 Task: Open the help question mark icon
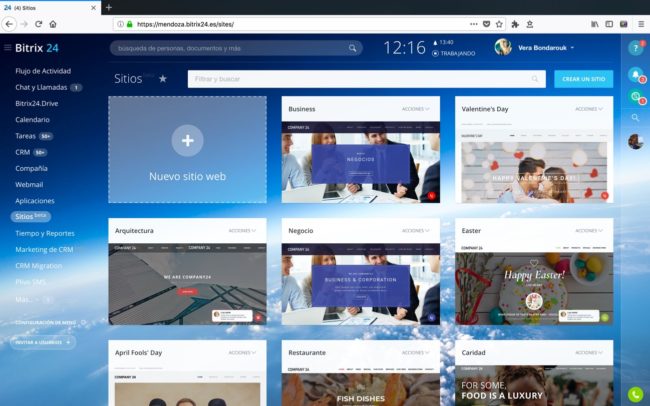tap(635, 48)
